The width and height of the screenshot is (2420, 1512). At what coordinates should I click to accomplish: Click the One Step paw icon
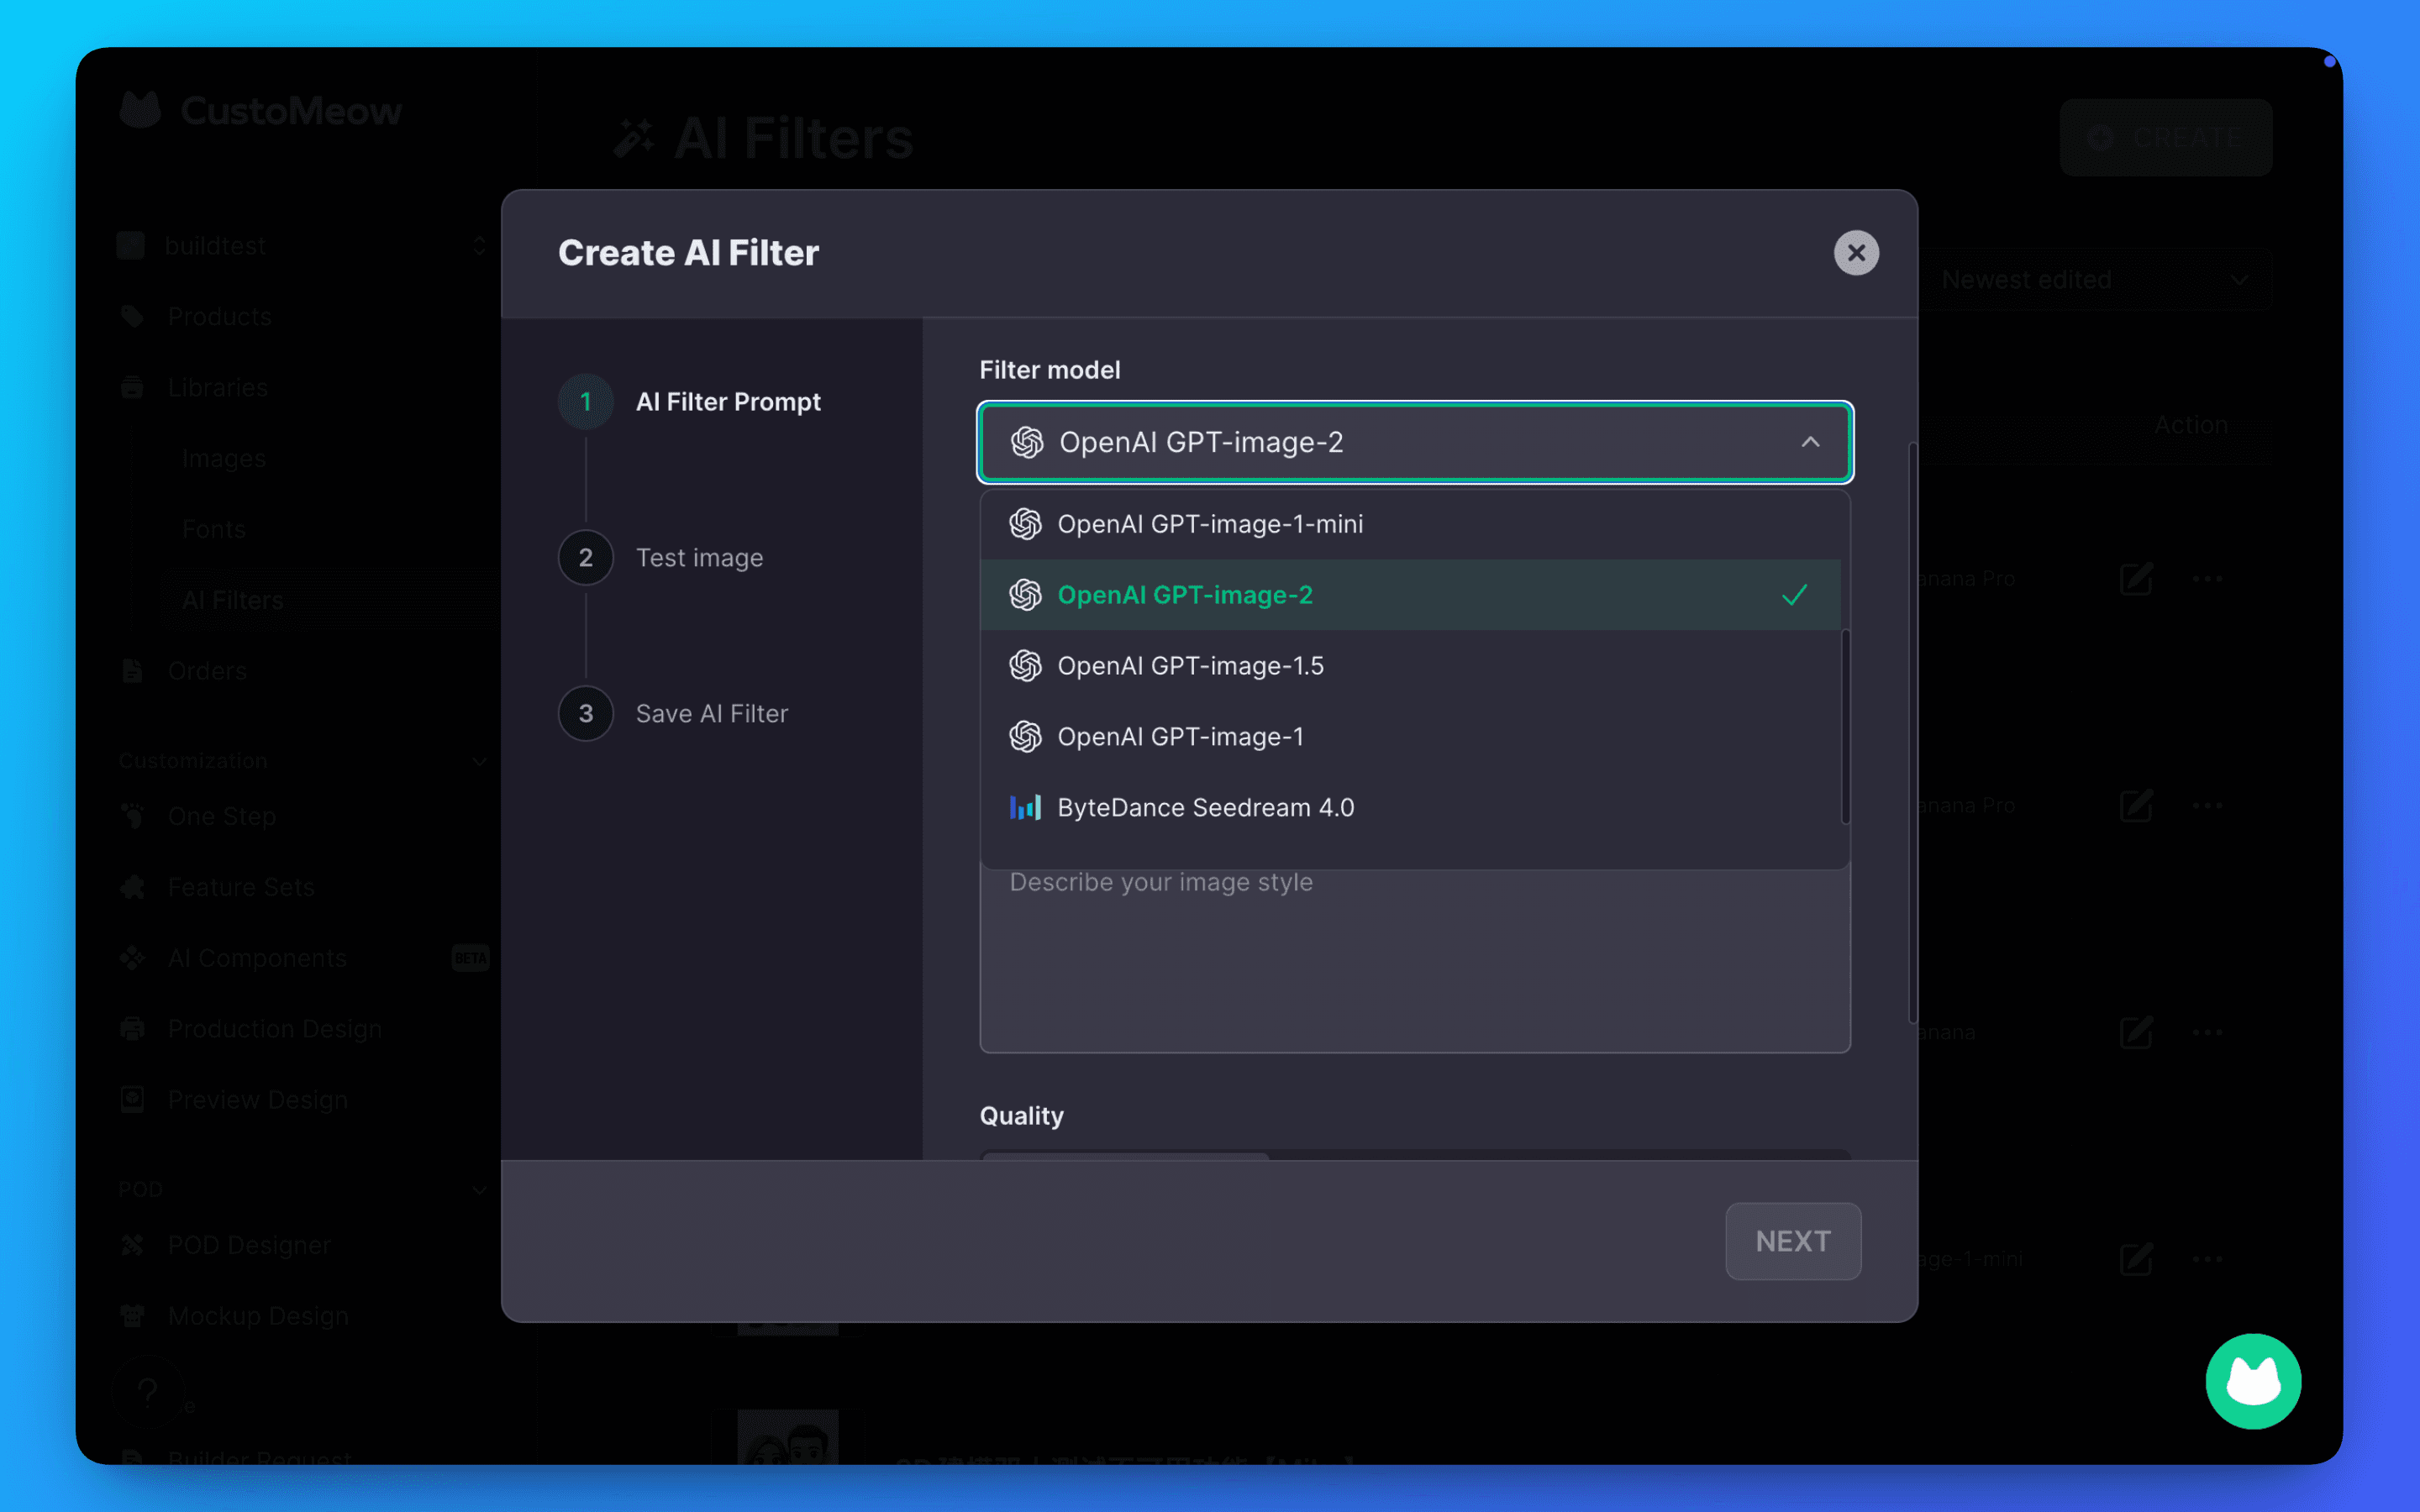click(132, 816)
